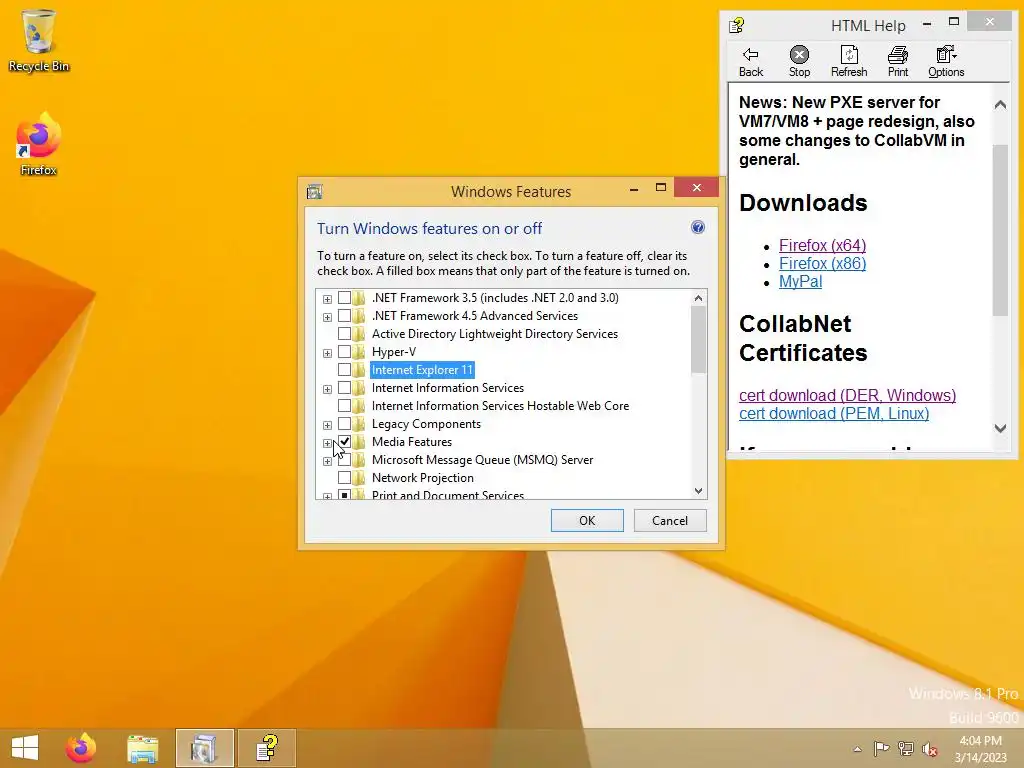Select Microsoft Message Queue (MSMQ) Server label

coord(482,460)
